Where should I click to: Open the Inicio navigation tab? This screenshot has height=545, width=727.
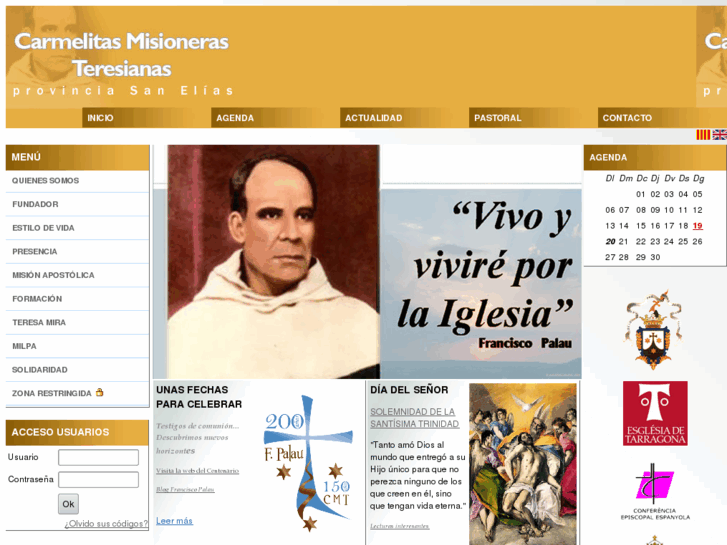[100, 118]
